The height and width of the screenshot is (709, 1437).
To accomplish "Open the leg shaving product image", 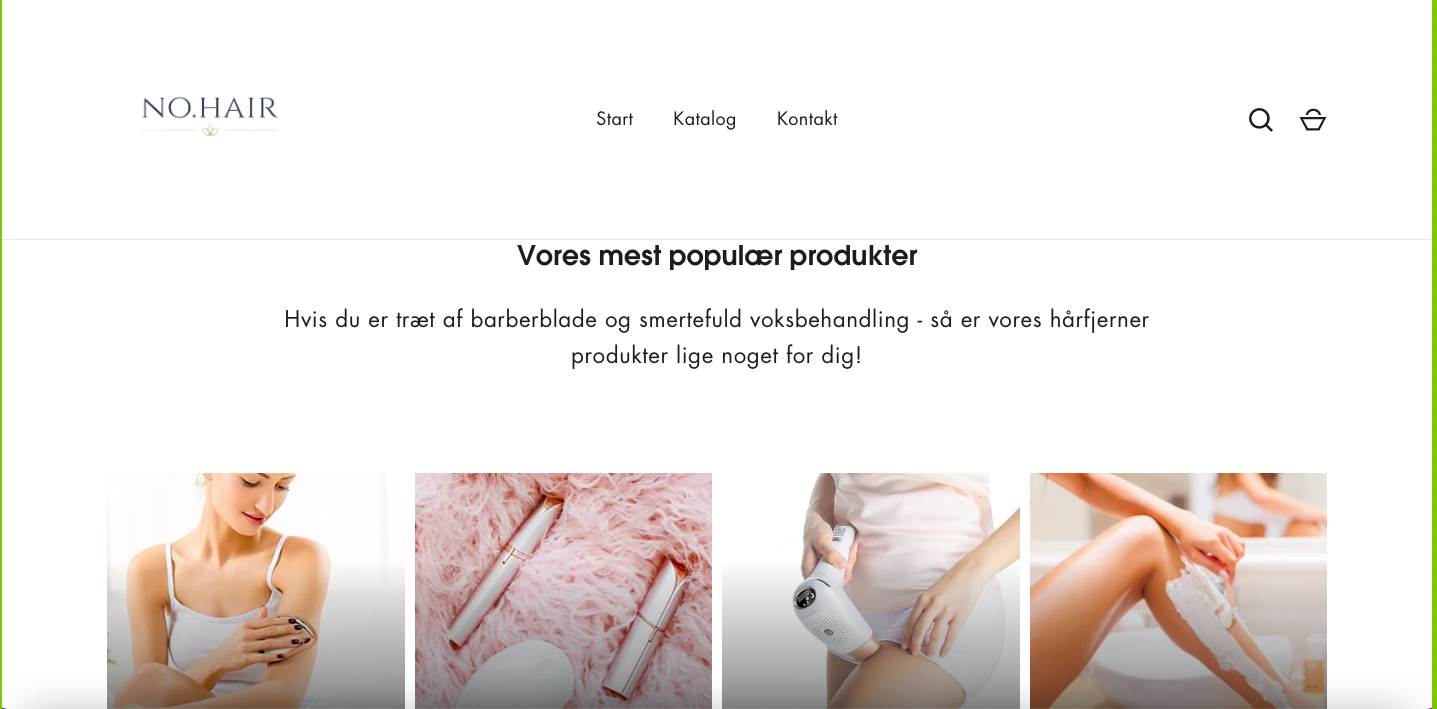I will 1178,591.
